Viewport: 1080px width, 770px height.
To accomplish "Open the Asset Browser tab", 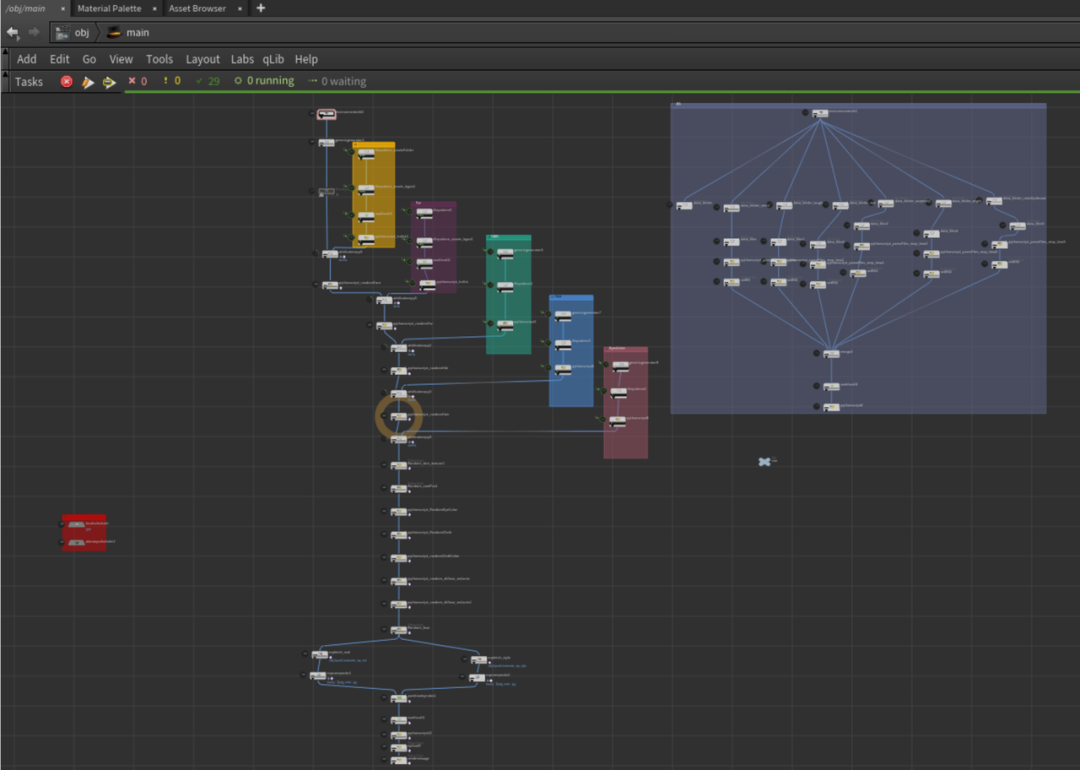I will point(197,8).
